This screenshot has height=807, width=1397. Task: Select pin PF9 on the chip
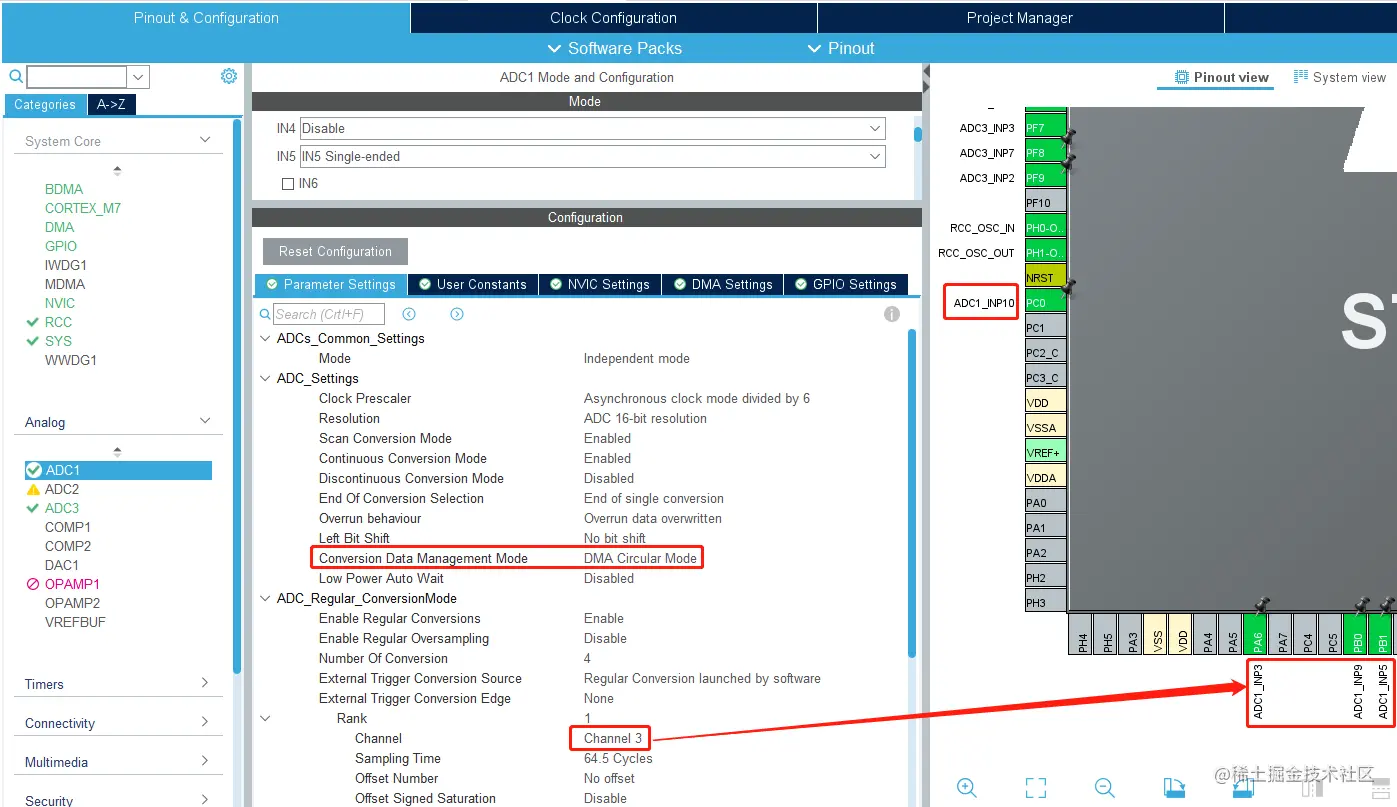[x=1045, y=178]
